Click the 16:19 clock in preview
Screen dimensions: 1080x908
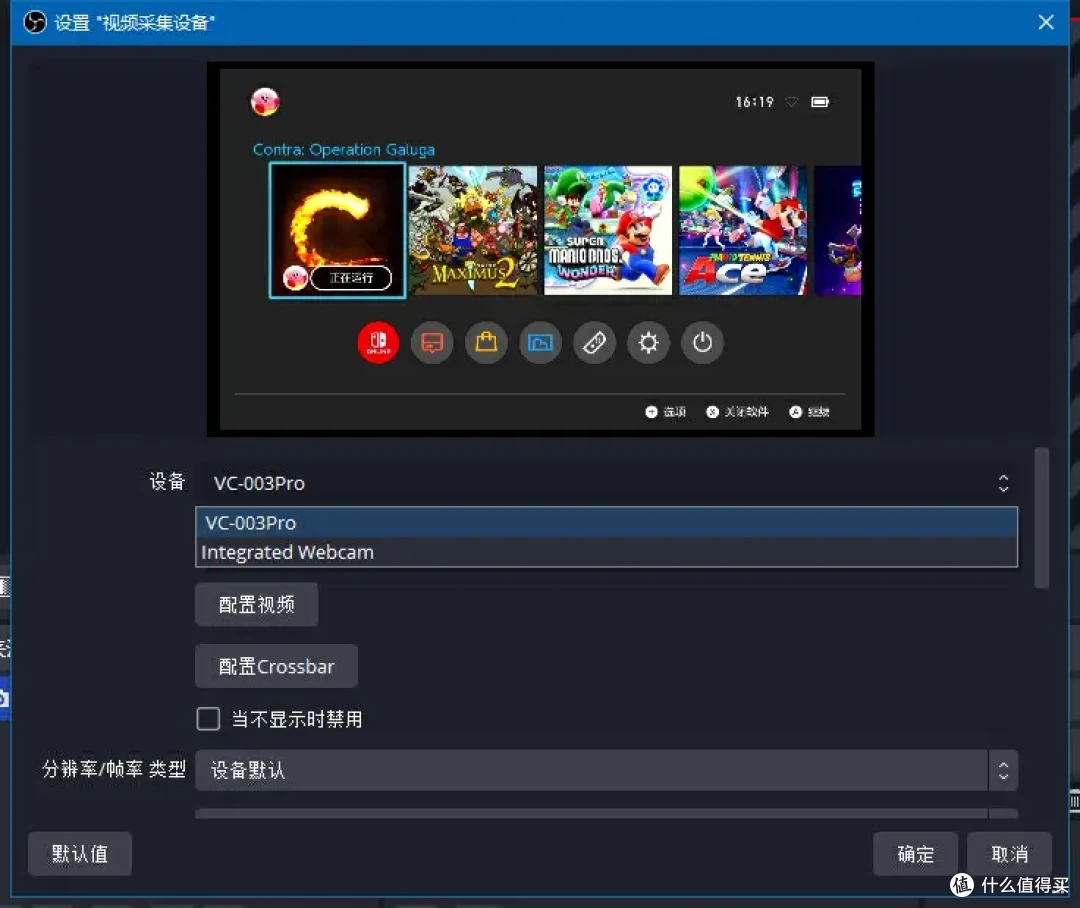coord(754,102)
